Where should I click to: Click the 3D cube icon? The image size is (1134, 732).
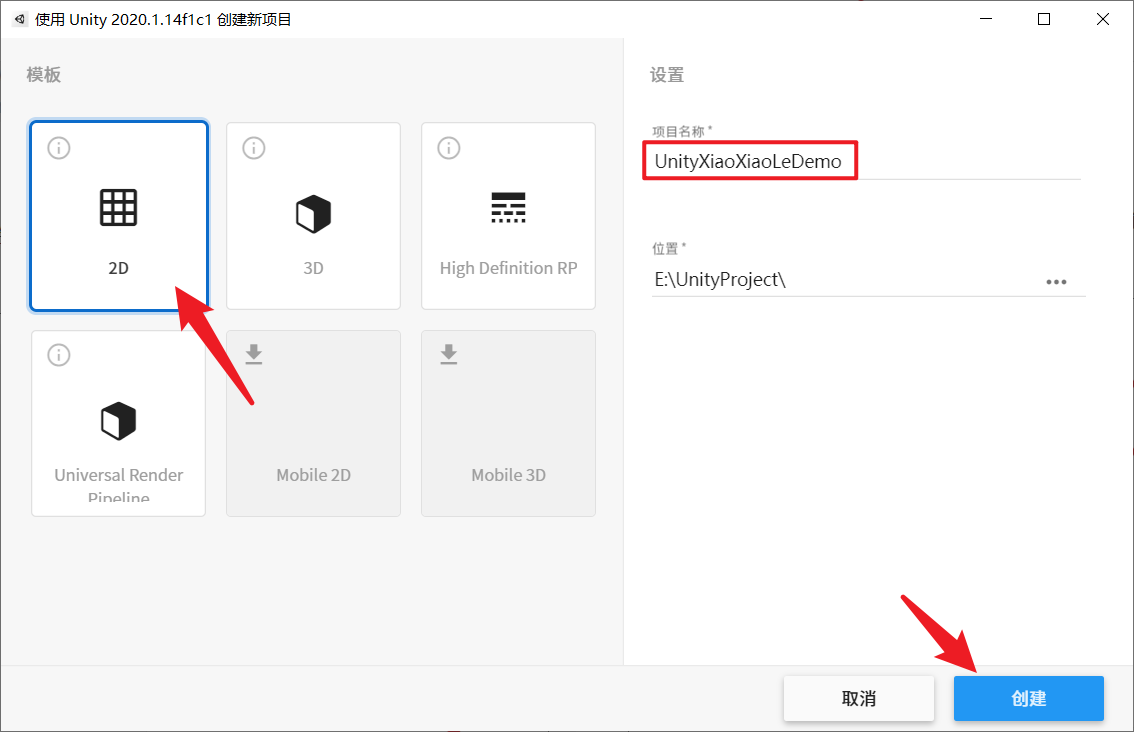(313, 214)
